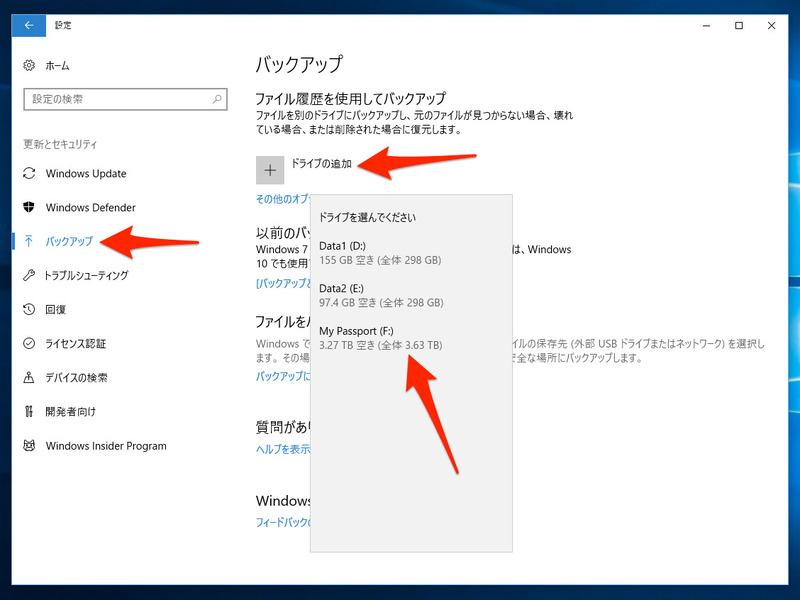Click the history clock icon for 回復
This screenshot has width=800, height=600.
pos(29,309)
